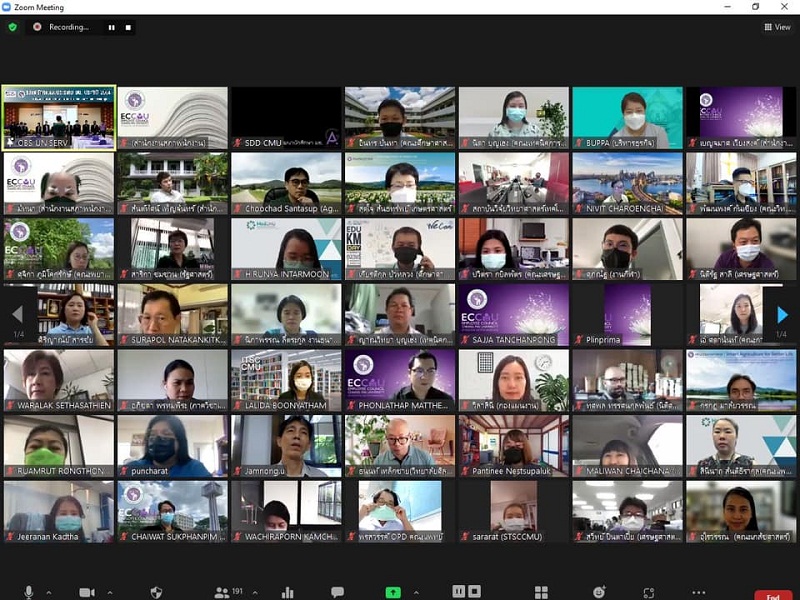
Task: Open the Polls bar chart icon
Action: coord(288,592)
